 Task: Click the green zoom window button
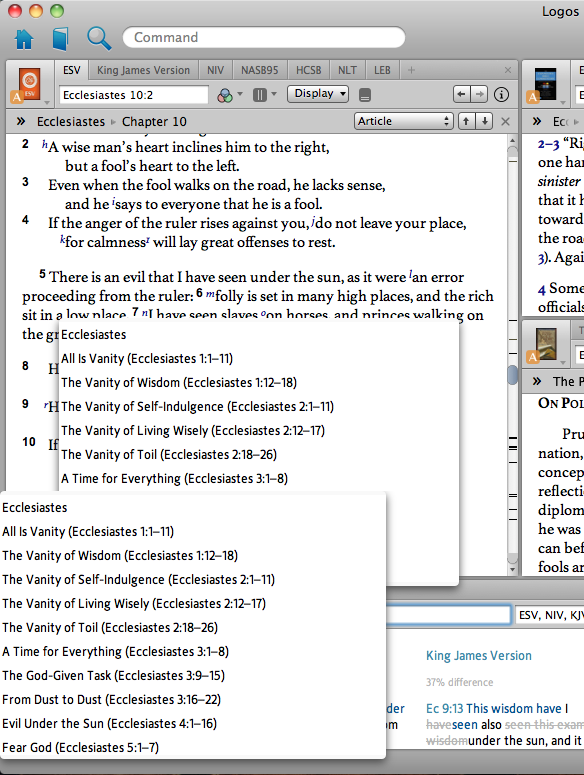(57, 11)
